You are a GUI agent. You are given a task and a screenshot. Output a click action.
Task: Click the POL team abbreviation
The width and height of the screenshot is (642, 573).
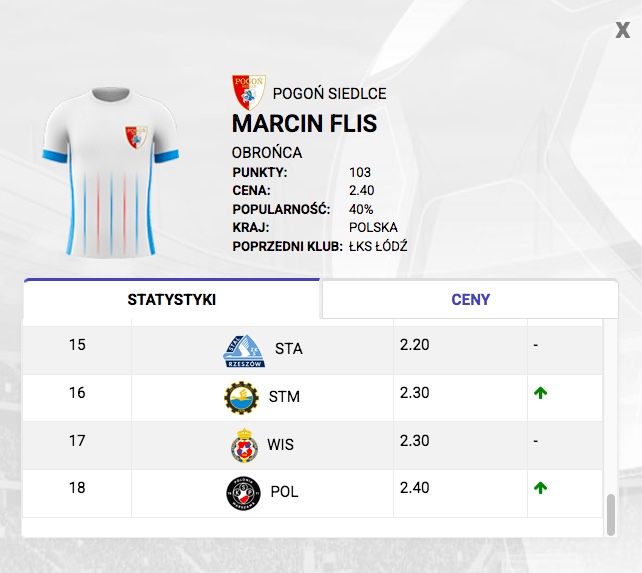point(284,492)
